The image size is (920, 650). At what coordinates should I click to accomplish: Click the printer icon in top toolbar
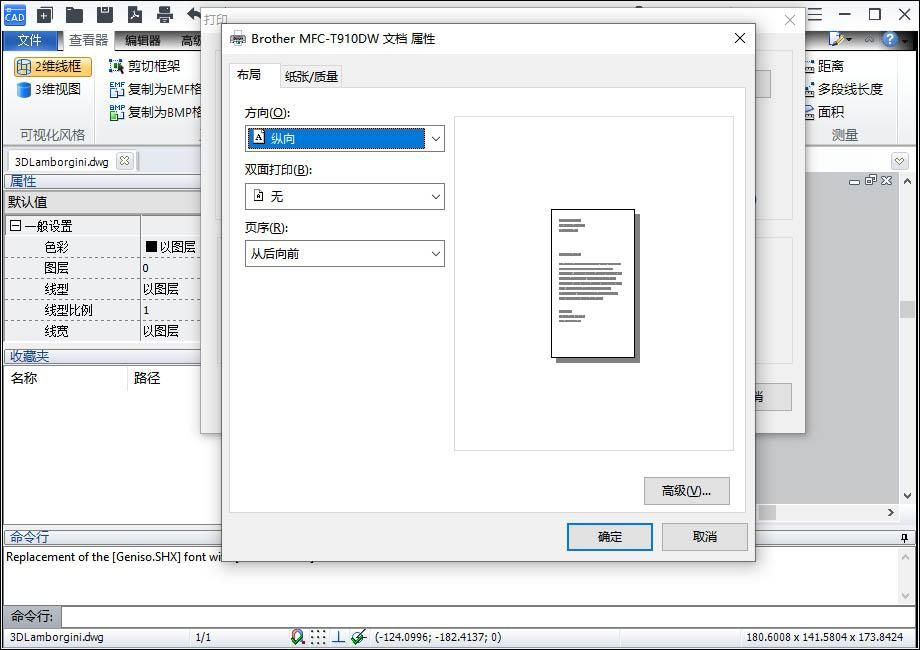165,13
